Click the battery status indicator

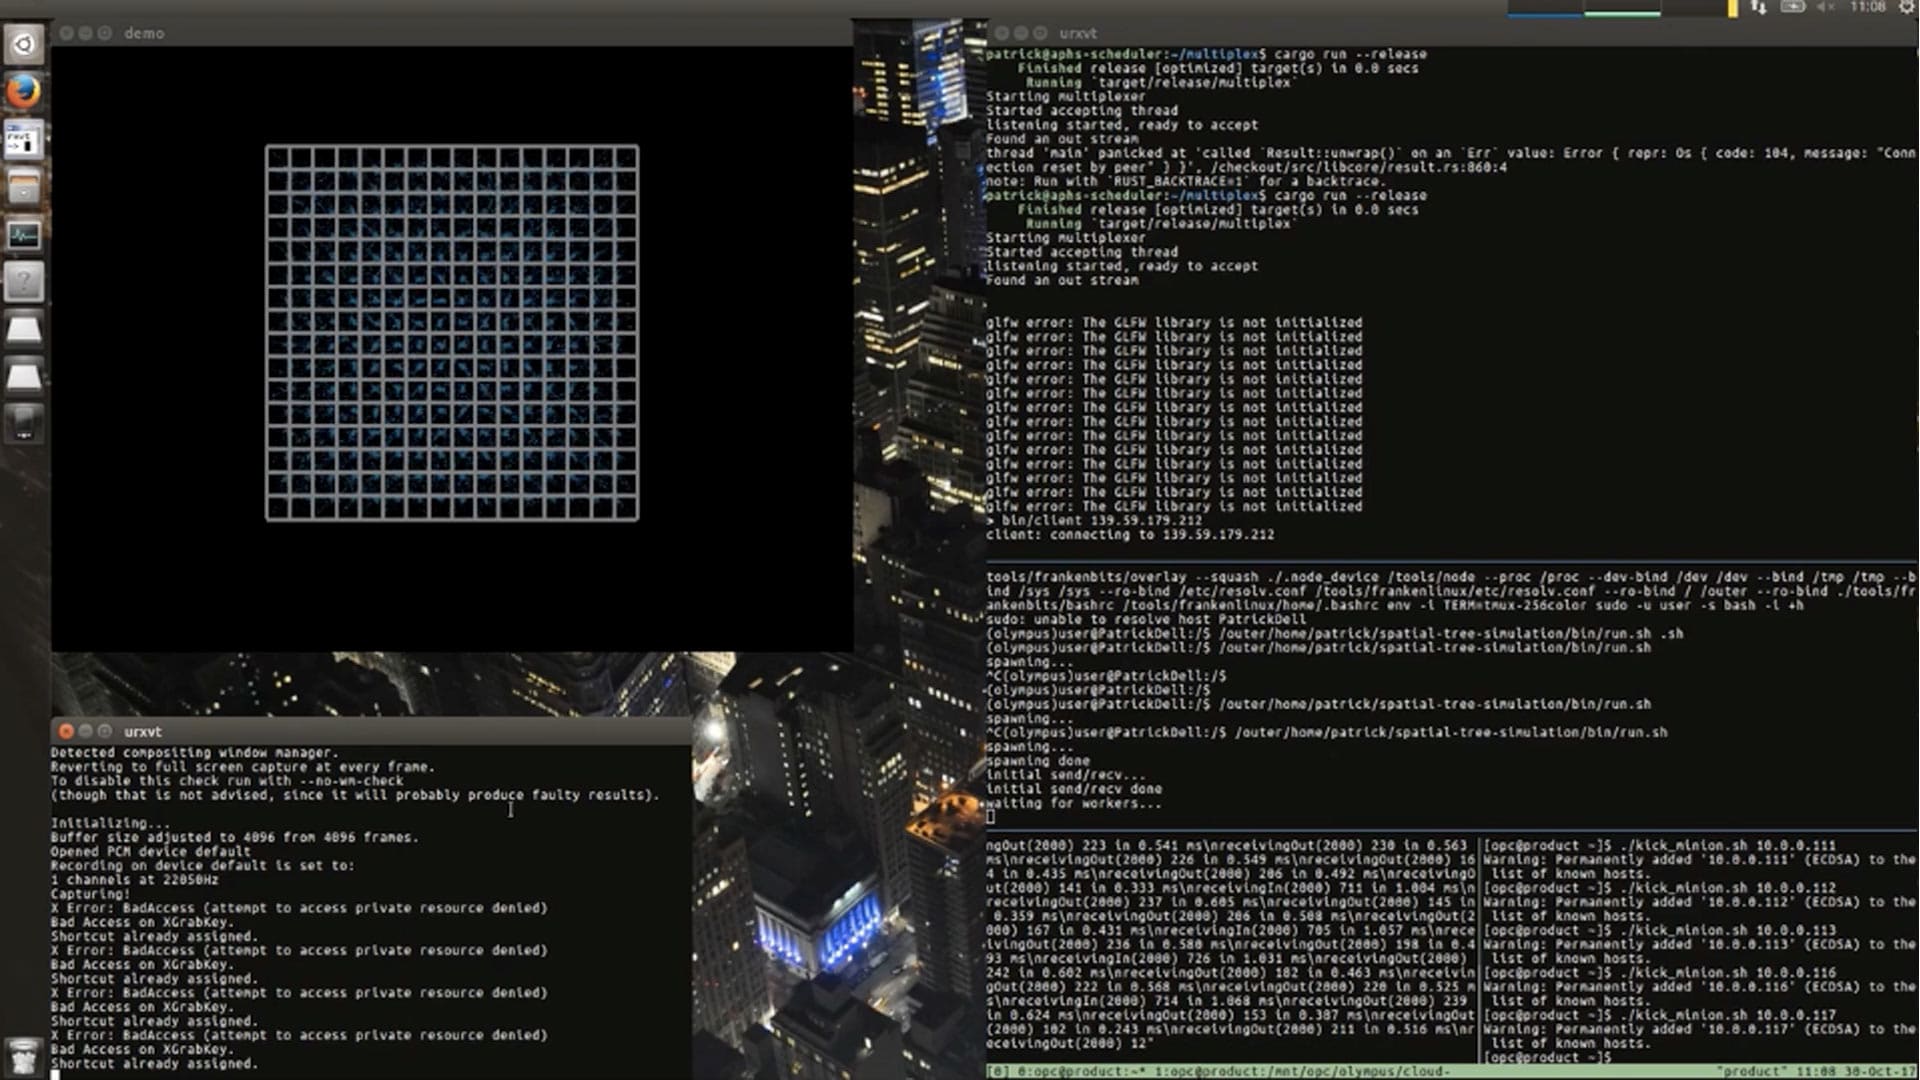click(x=1793, y=7)
